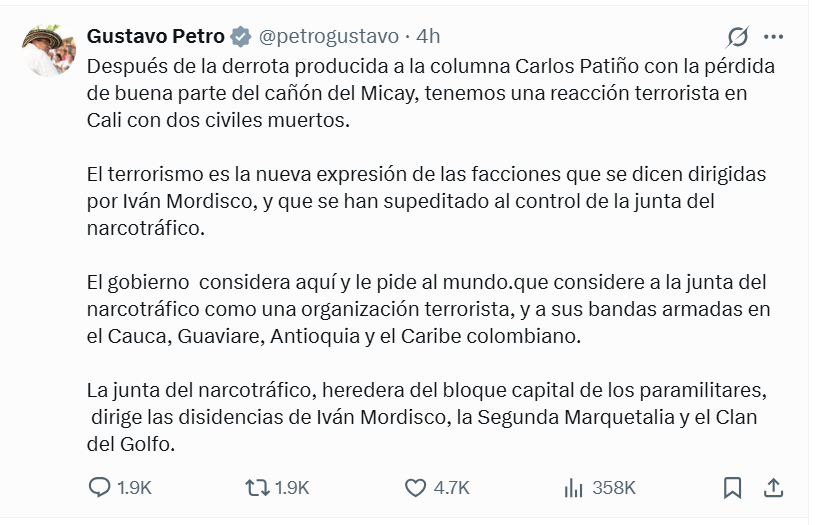
Task: Like the post with the heart icon
Action: point(416,487)
